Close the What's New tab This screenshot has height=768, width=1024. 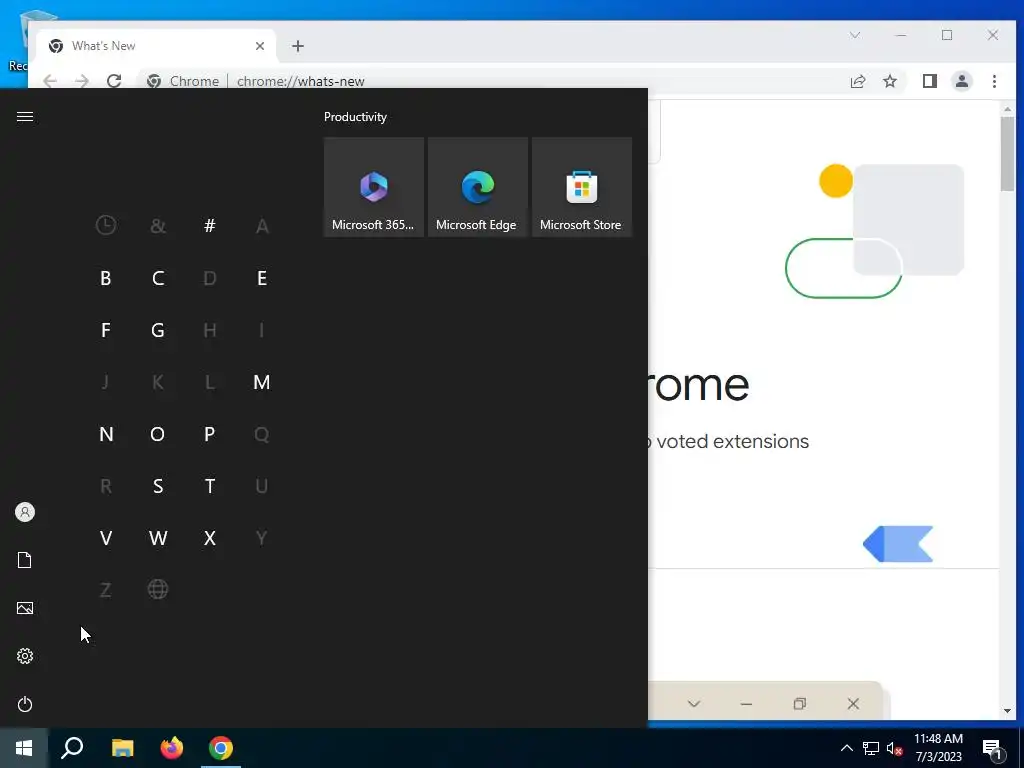coord(260,46)
